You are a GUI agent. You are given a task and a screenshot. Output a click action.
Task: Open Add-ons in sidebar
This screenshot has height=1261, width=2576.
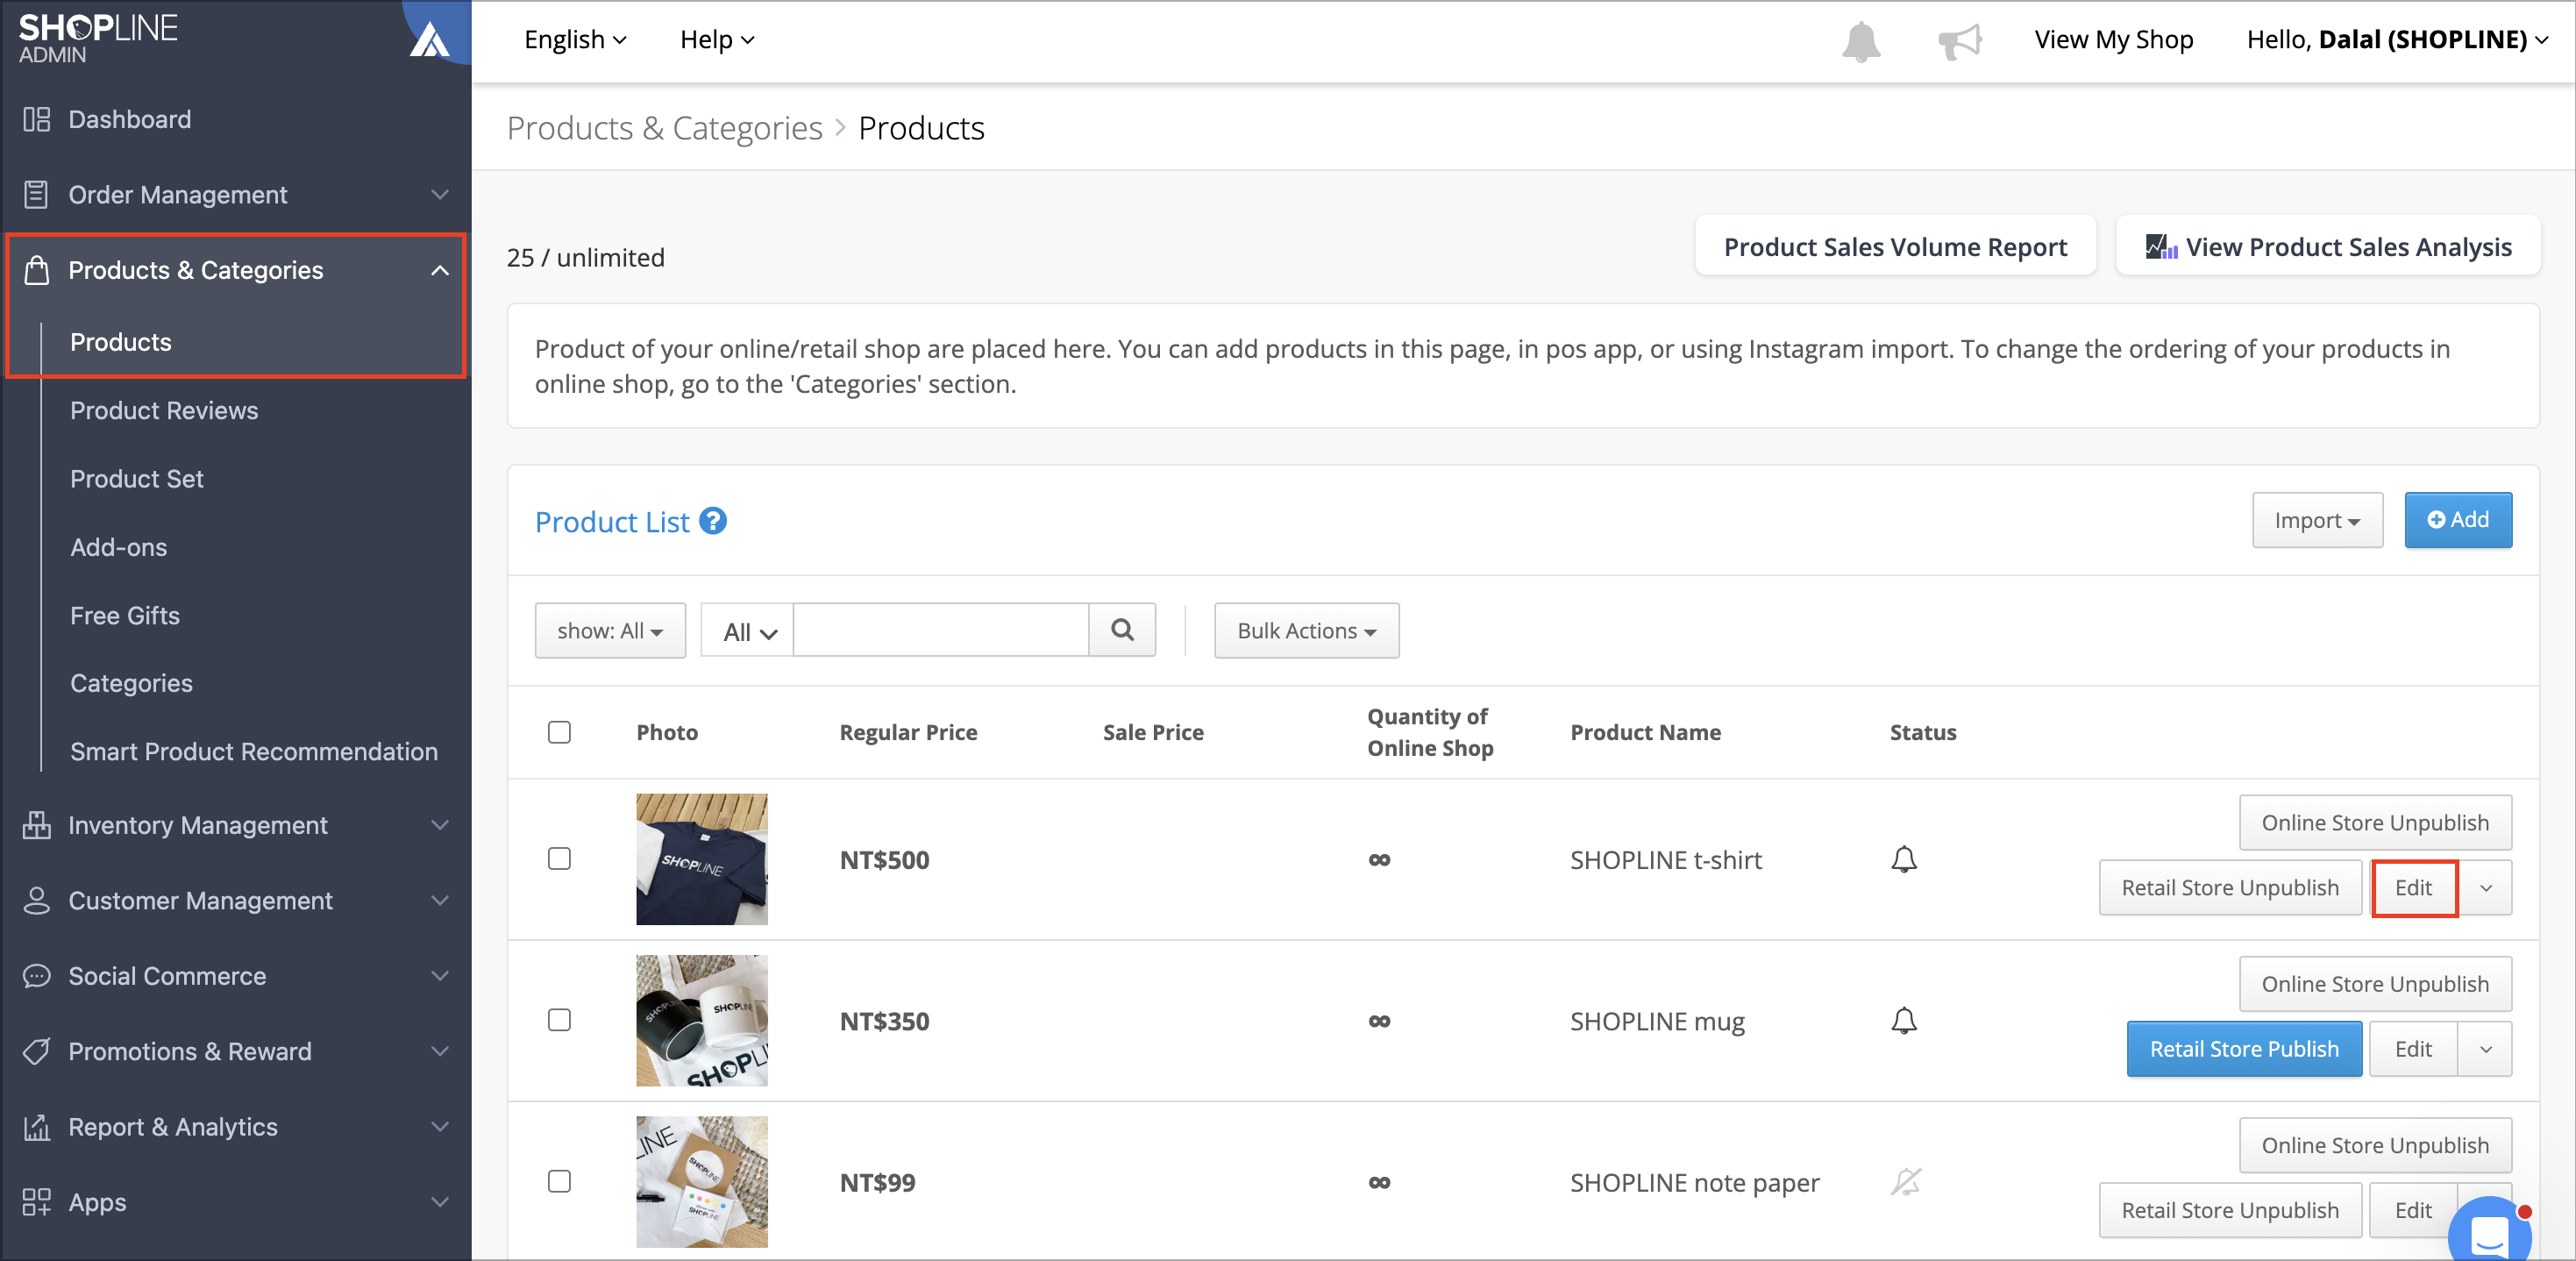click(119, 547)
